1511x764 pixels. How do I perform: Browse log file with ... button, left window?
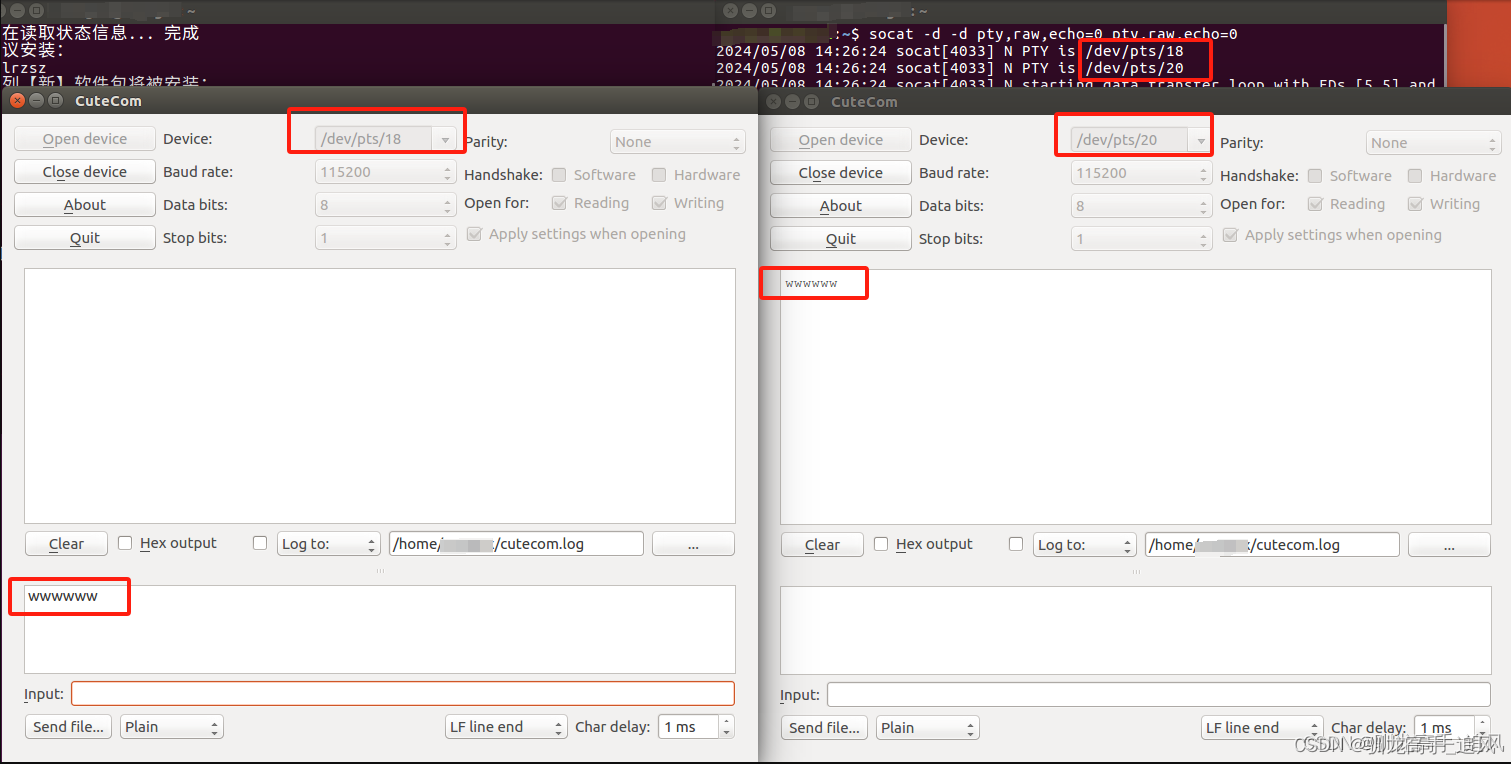693,544
